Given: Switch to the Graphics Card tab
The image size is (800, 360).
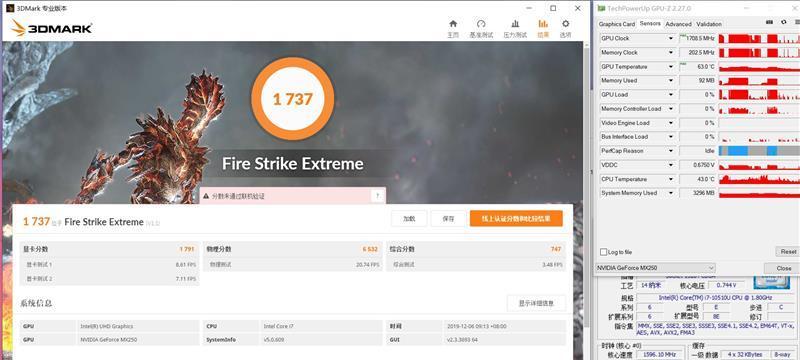Looking at the screenshot, I should [x=617, y=24].
